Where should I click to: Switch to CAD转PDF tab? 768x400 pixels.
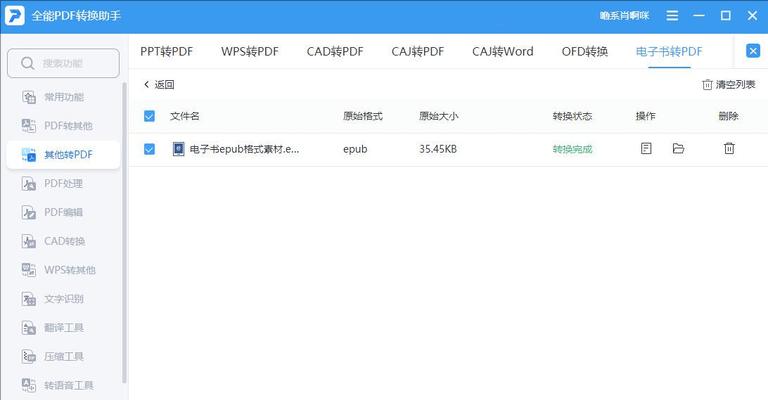pos(335,51)
